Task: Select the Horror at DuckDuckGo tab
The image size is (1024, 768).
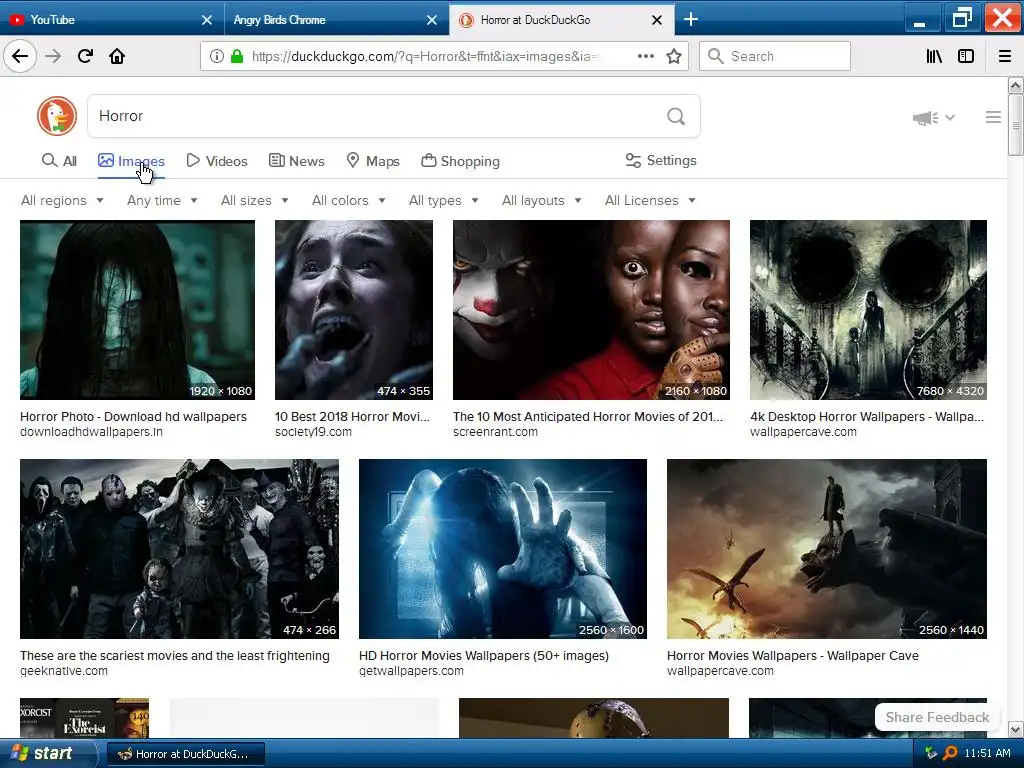Action: 562,20
